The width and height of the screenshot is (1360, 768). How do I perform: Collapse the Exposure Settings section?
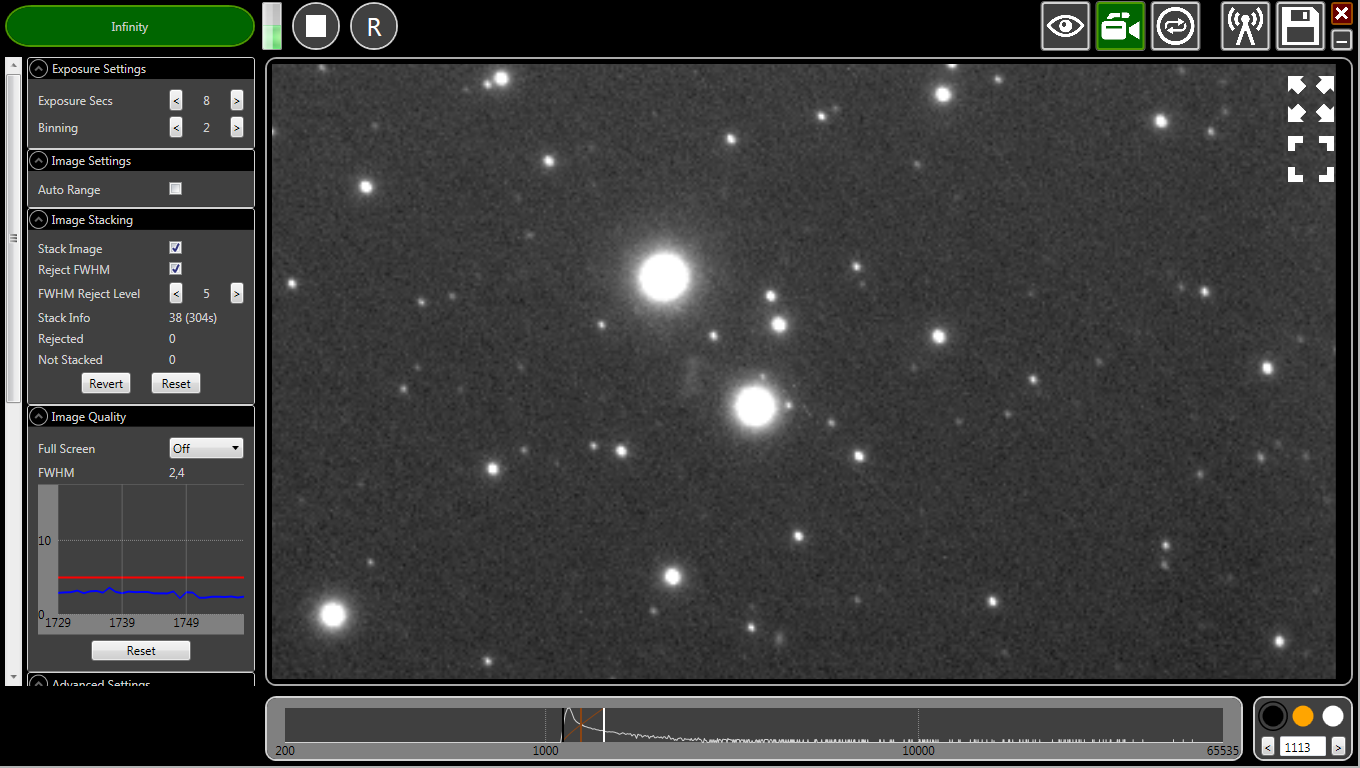click(x=39, y=69)
